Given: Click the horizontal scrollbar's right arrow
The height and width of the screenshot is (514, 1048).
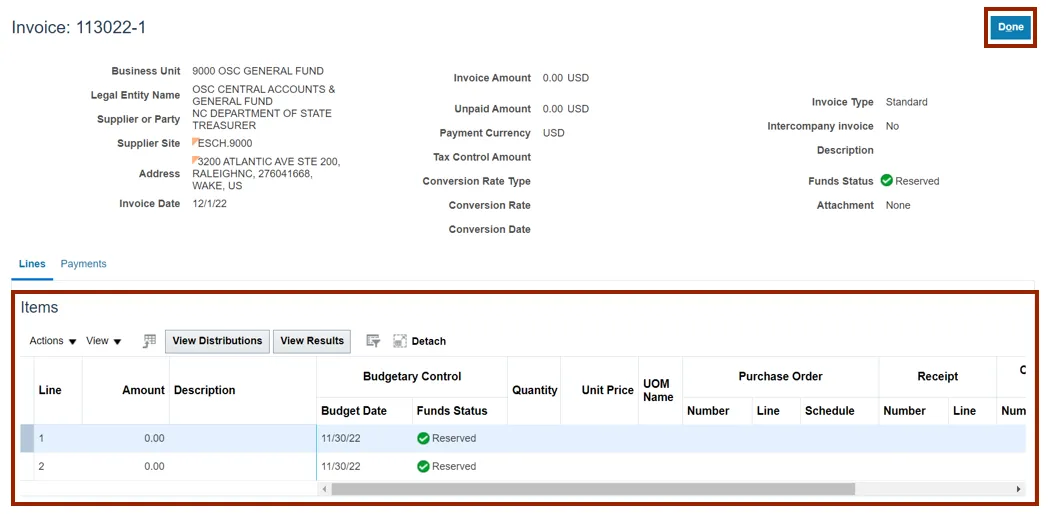Looking at the screenshot, I should 1018,489.
